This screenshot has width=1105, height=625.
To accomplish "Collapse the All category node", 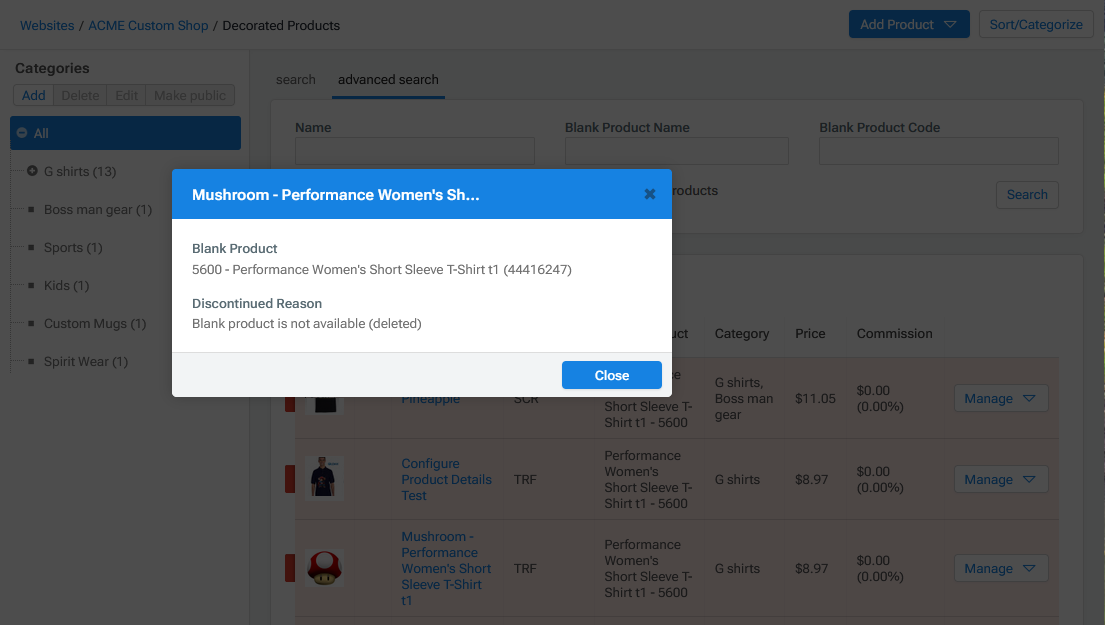I will [22, 133].
